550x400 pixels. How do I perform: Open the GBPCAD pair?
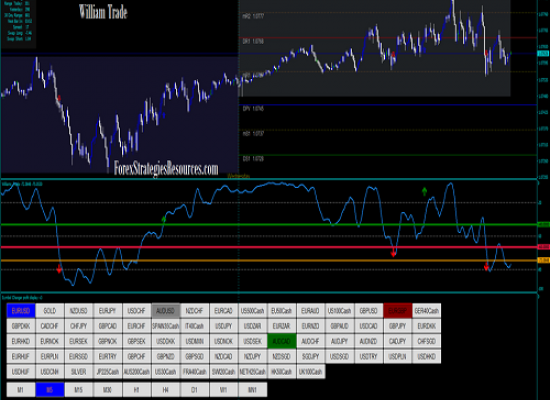108,326
